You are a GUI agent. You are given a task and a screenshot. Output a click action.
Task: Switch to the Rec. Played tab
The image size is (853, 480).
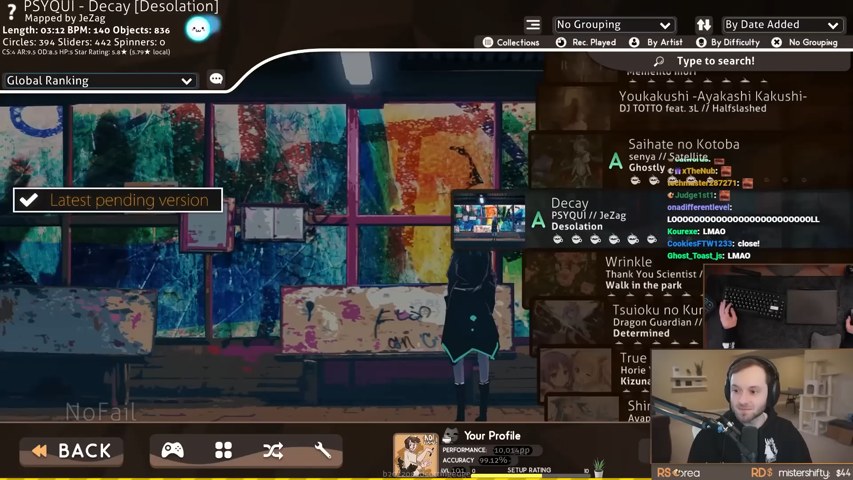(586, 43)
